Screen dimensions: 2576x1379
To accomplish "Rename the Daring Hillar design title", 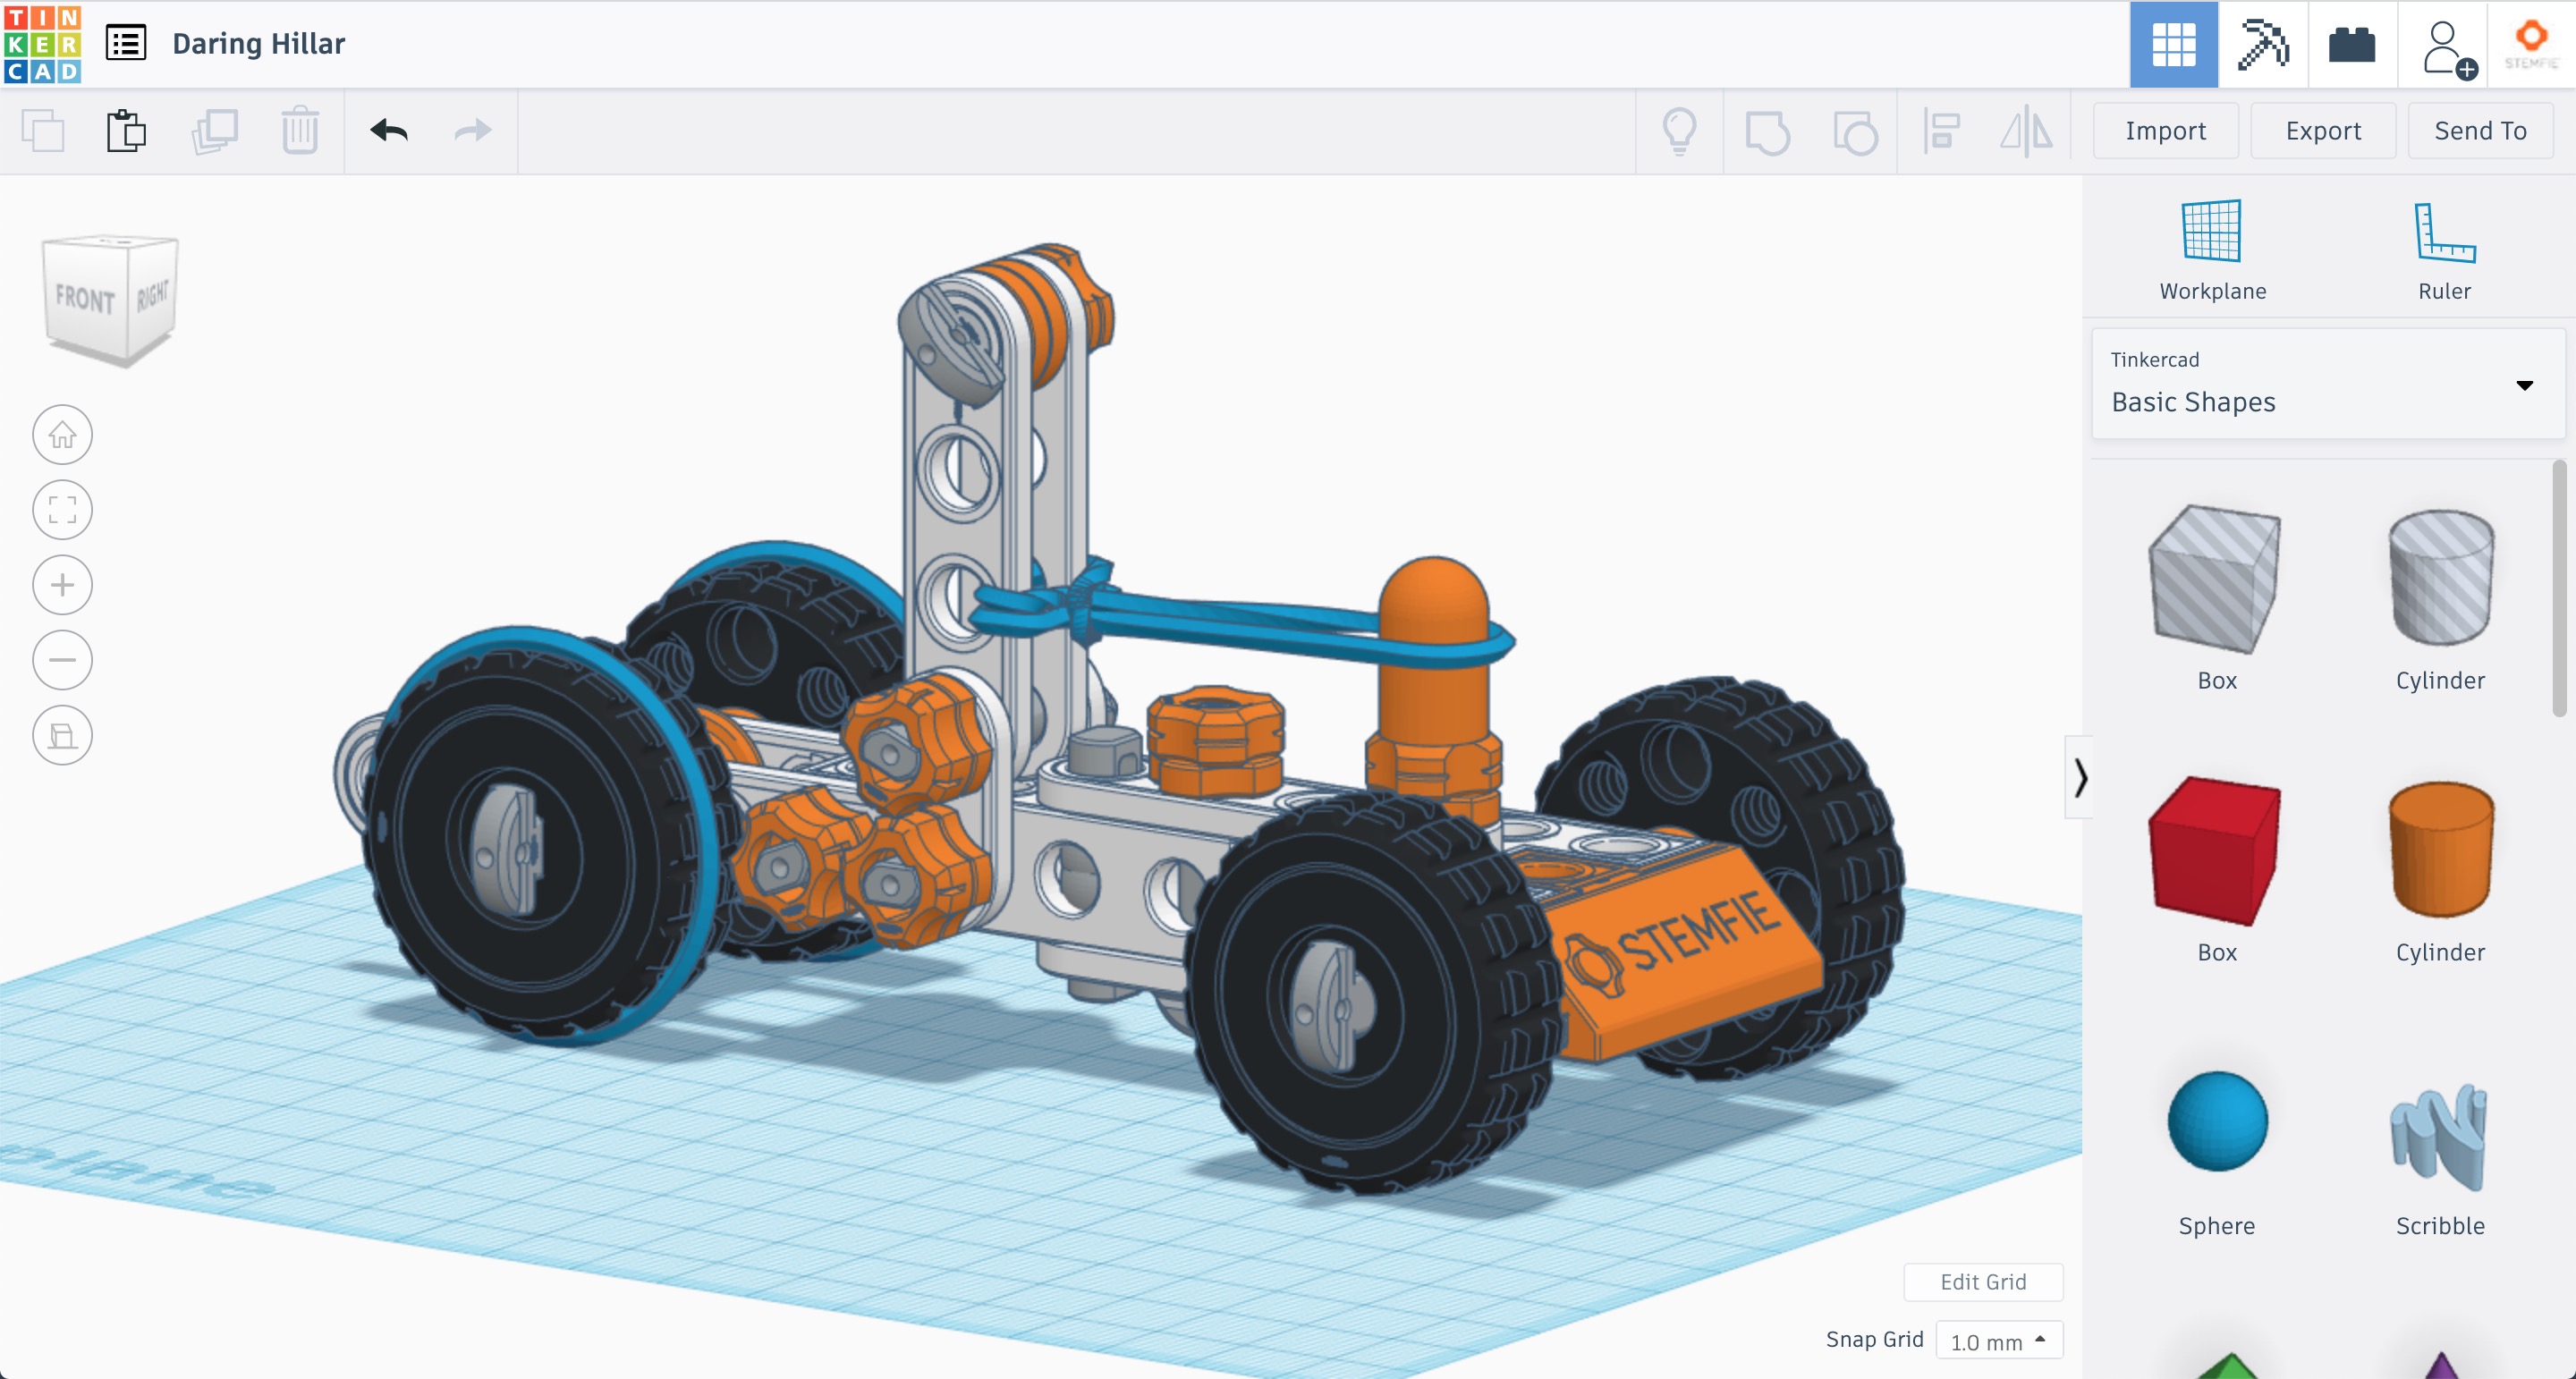I will click(259, 44).
